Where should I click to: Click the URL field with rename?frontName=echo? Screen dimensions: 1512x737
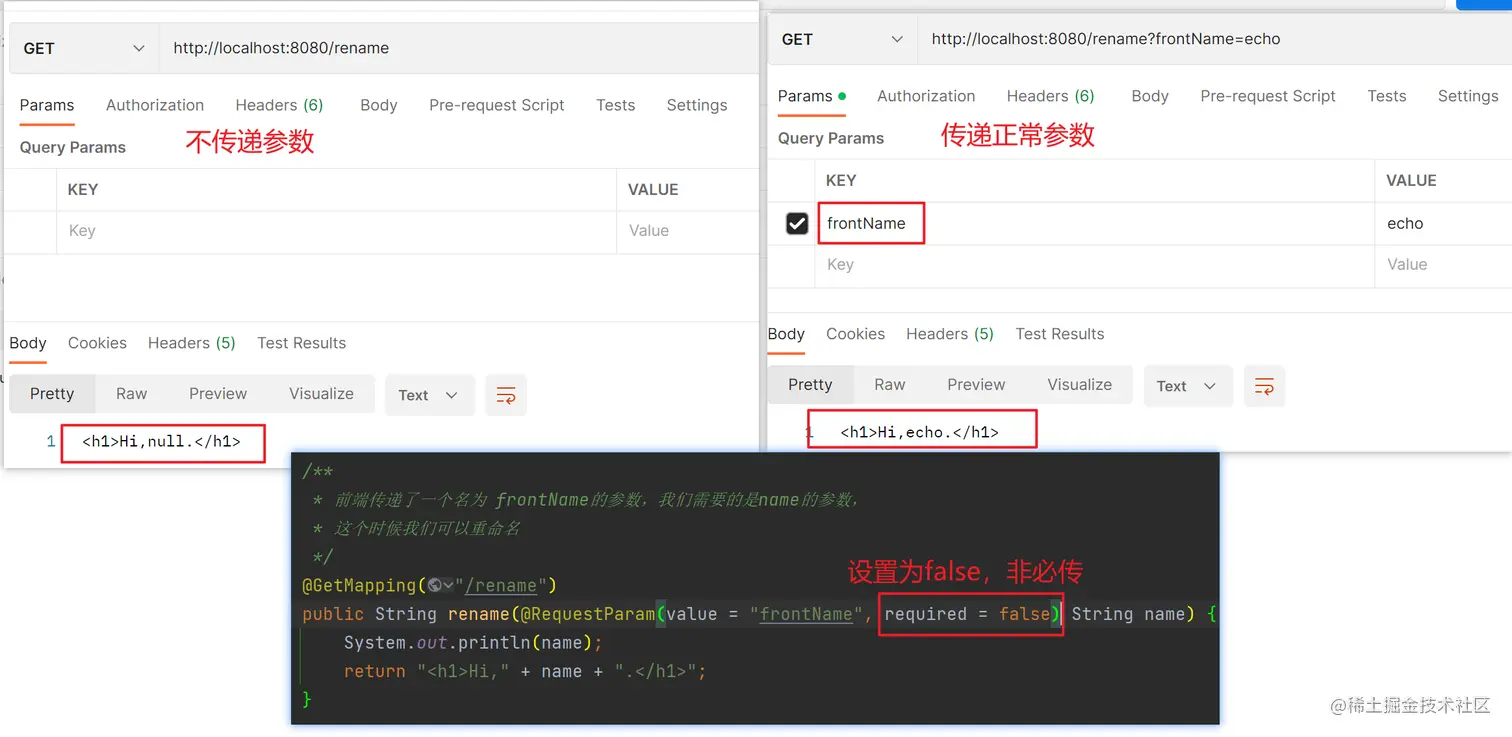[x=1214, y=39]
